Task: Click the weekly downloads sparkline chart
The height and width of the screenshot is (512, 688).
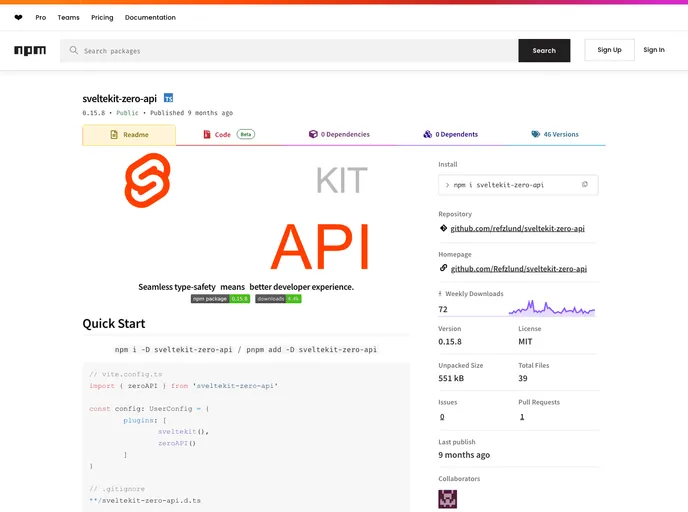Action: pos(552,308)
